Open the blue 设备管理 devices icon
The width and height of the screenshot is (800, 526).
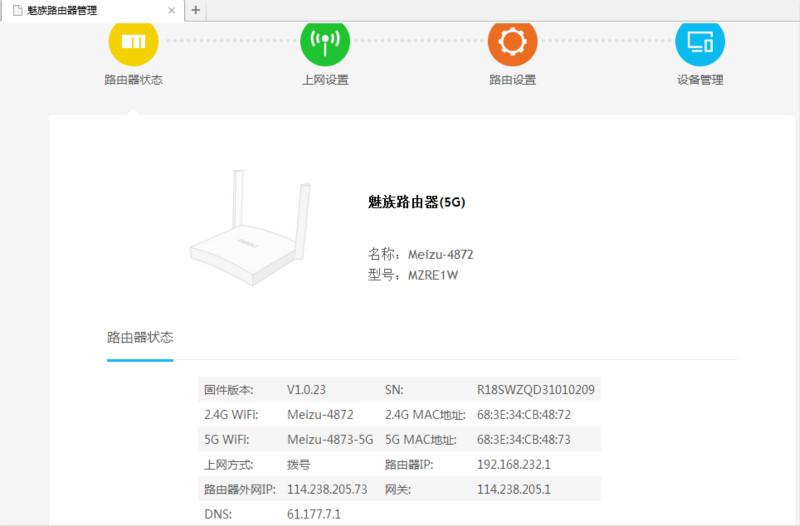pyautogui.click(x=700, y=42)
